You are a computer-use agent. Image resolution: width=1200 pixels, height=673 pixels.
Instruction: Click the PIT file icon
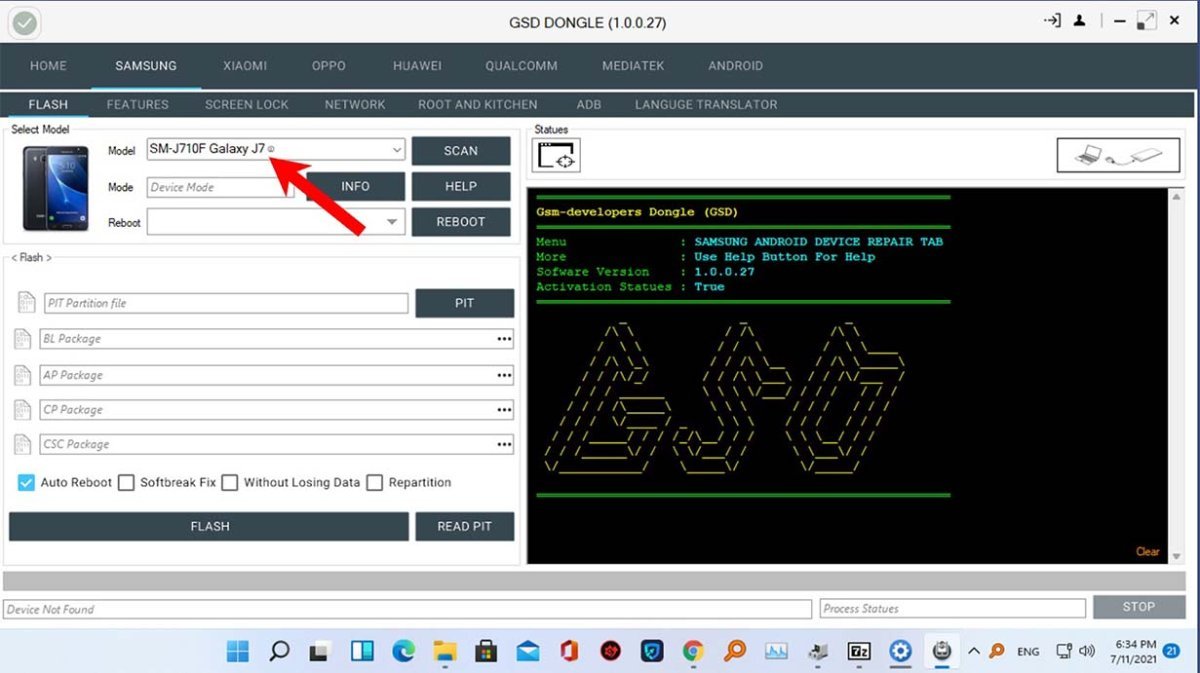coord(26,303)
